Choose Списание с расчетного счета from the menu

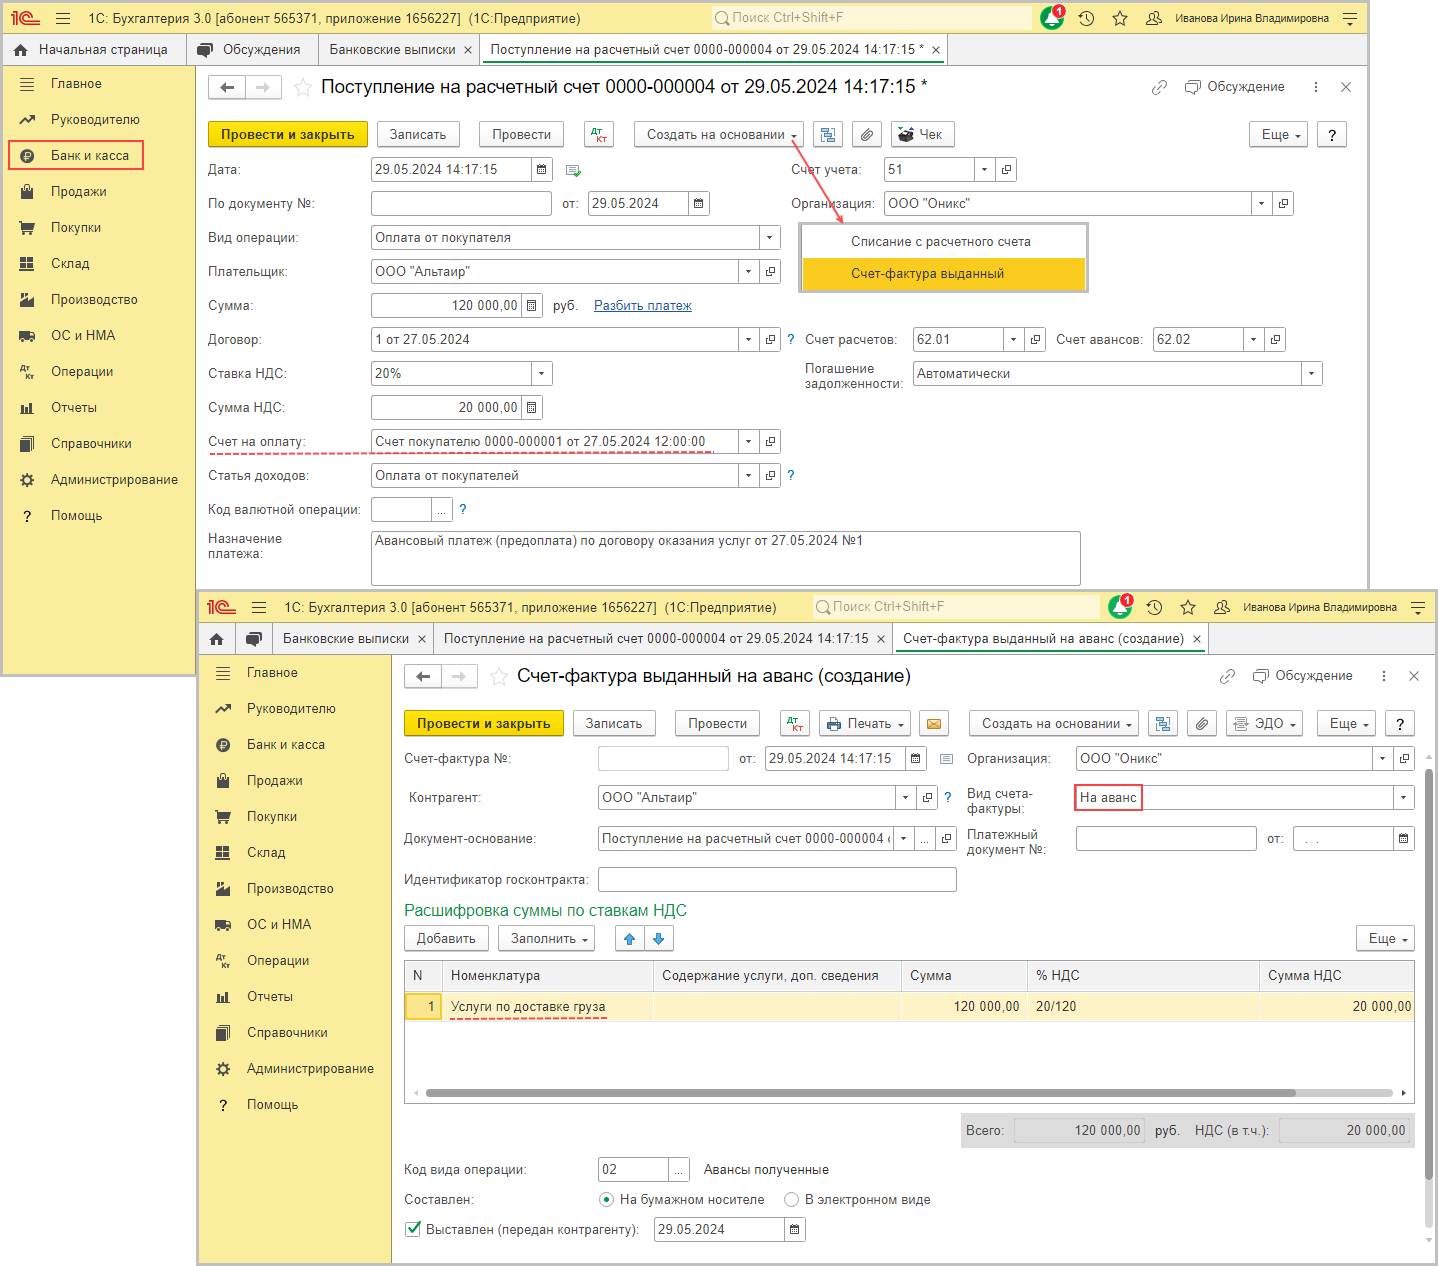943,242
